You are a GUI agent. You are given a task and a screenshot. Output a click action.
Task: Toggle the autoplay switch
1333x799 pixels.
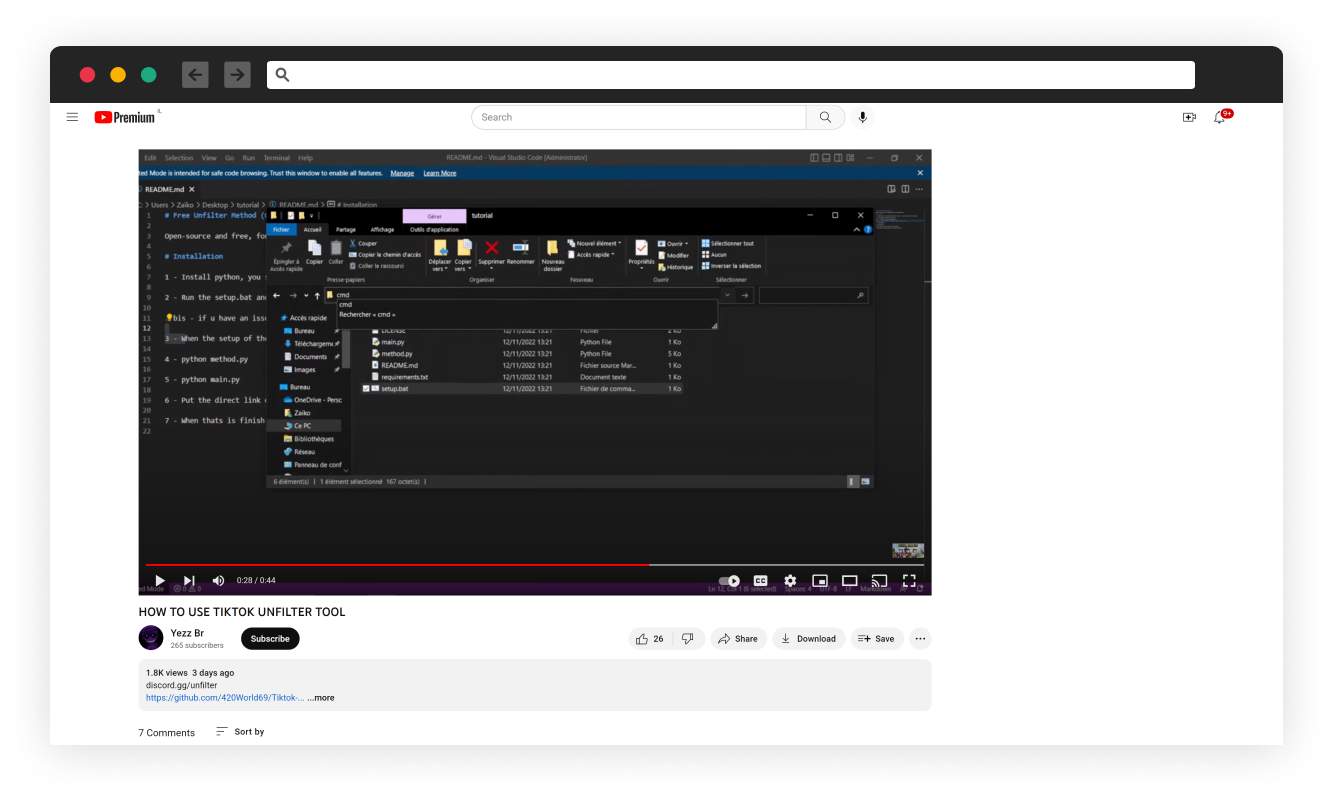[x=730, y=580]
